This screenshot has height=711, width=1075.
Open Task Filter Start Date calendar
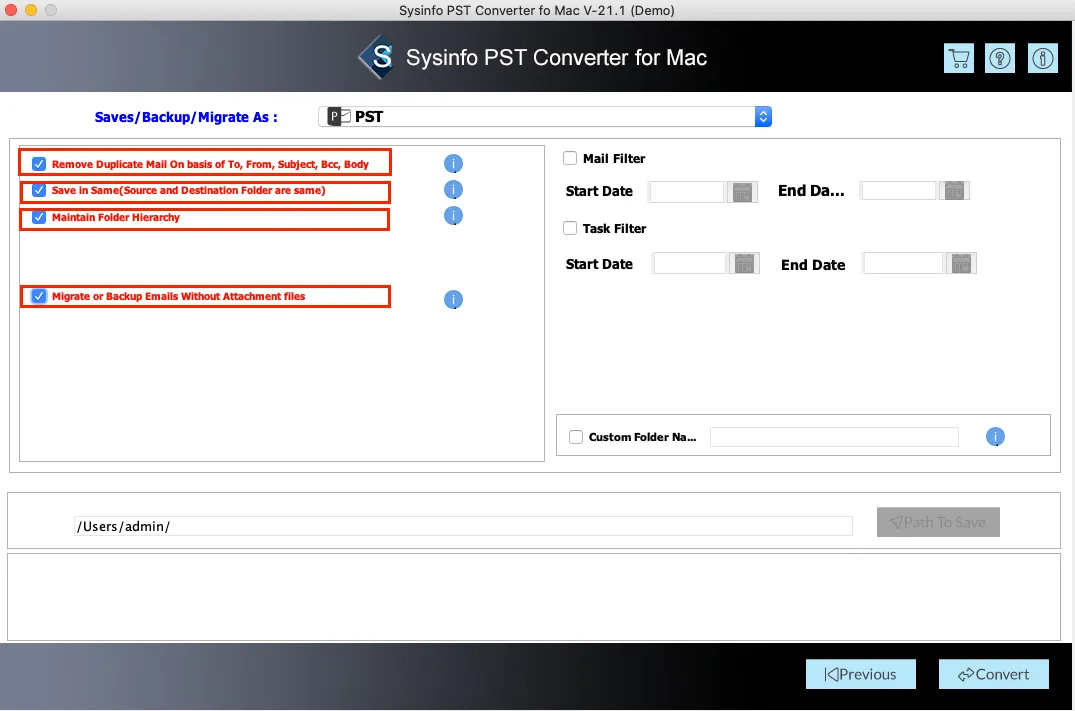coord(744,263)
